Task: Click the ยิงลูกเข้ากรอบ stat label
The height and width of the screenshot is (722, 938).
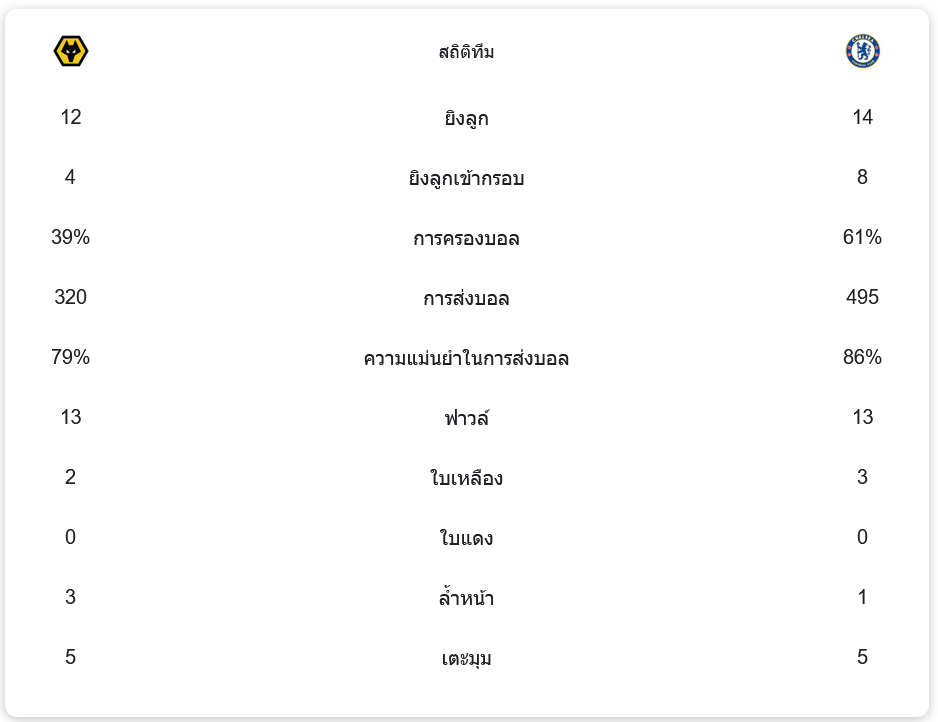Action: [466, 179]
